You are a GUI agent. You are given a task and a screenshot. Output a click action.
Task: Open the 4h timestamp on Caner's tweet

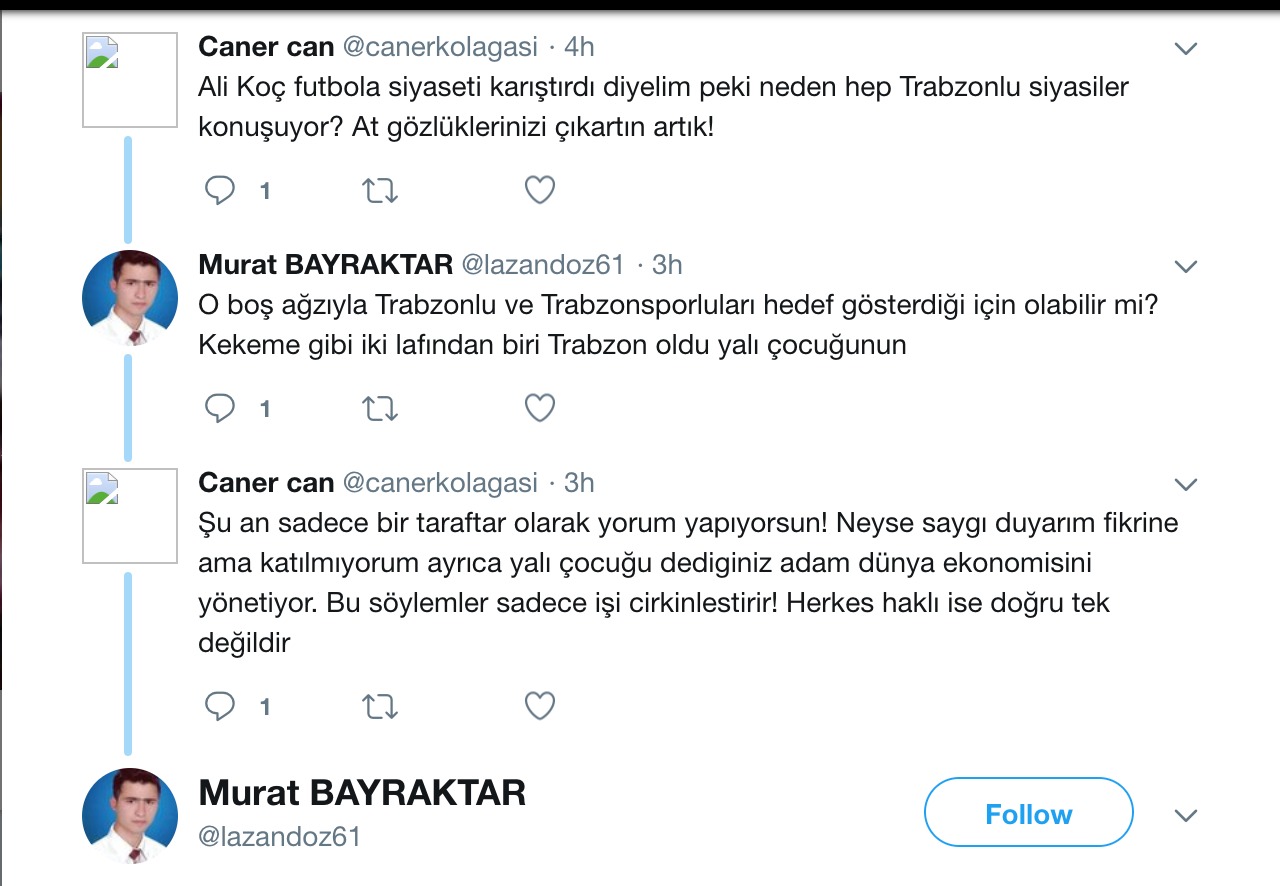[x=579, y=46]
